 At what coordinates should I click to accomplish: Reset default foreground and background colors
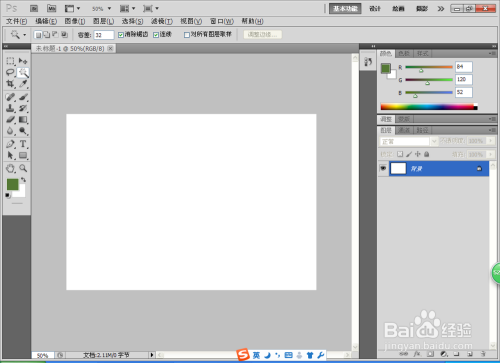click(x=8, y=195)
